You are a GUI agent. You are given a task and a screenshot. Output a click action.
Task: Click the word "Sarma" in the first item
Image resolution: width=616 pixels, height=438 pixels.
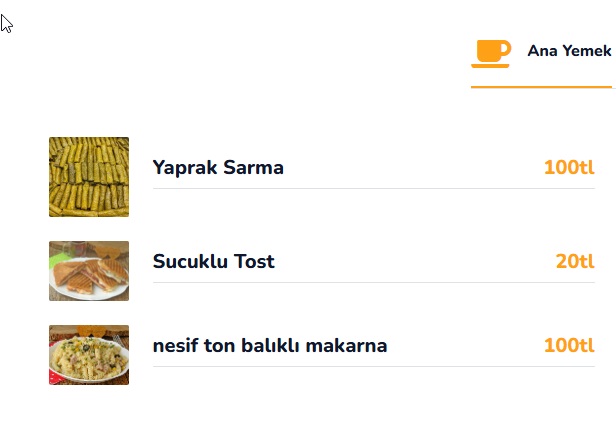254,168
